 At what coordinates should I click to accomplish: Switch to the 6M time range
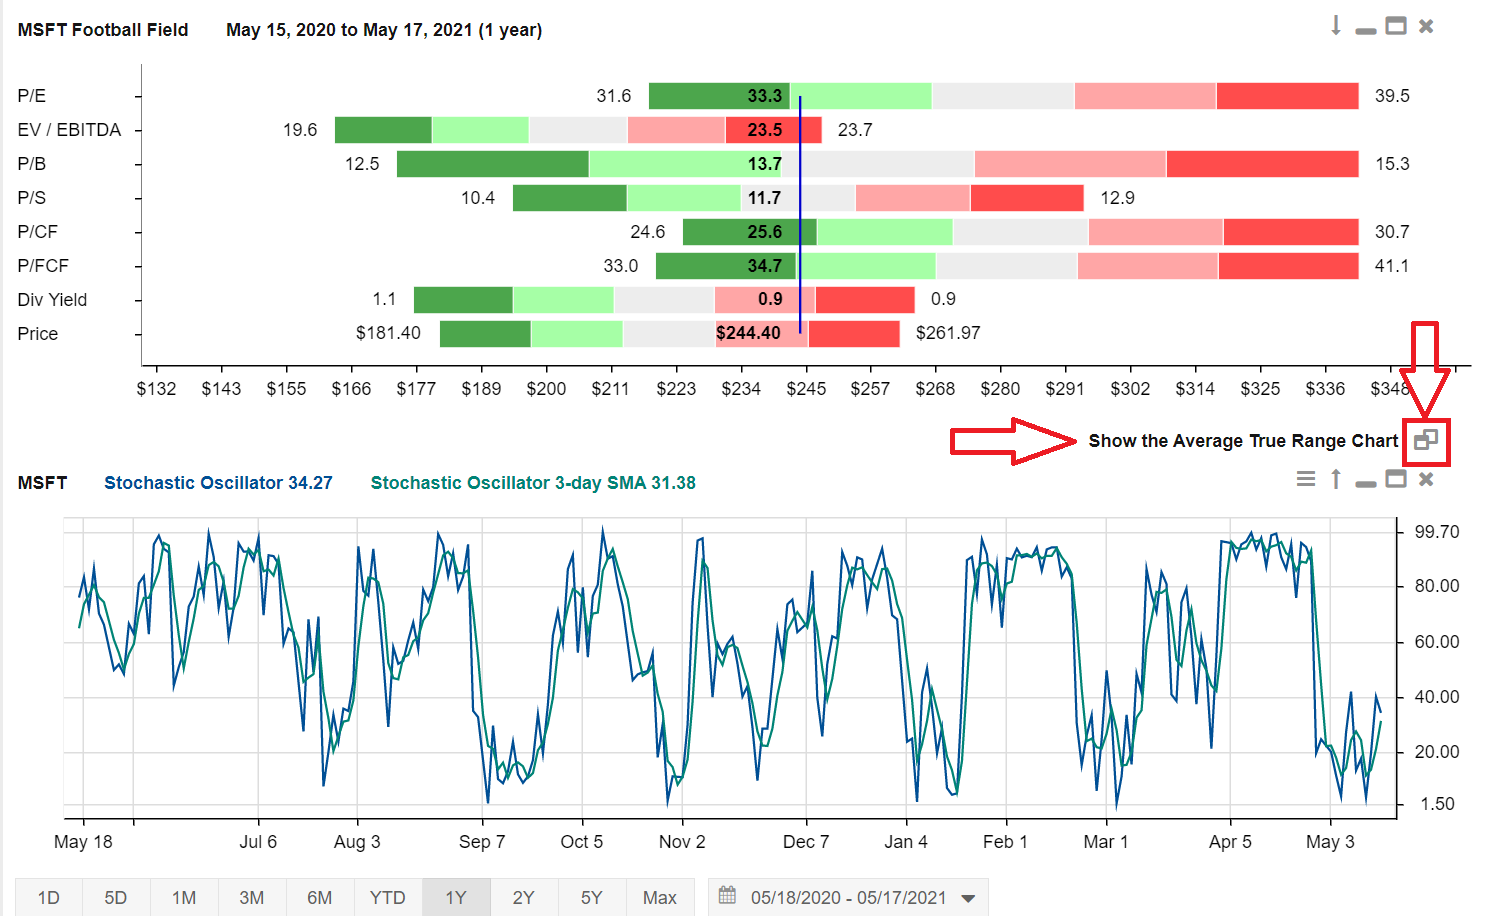(x=319, y=898)
